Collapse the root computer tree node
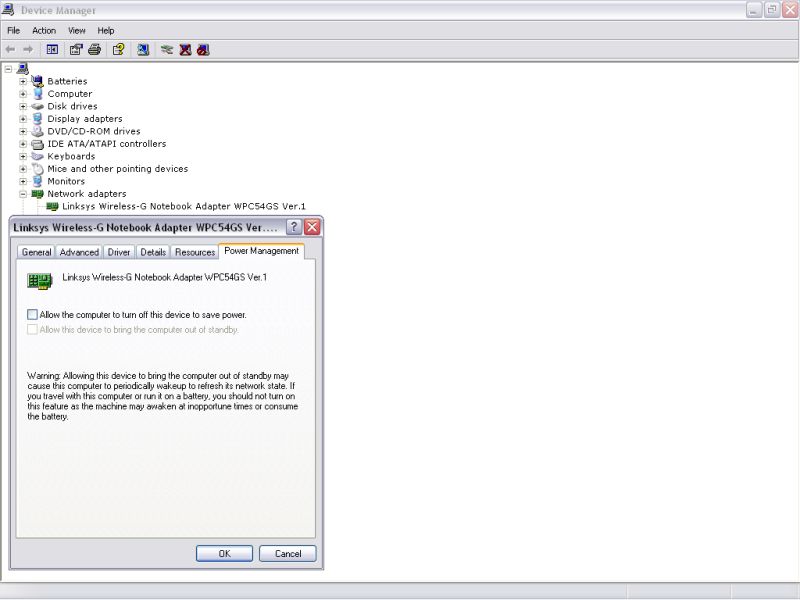800x600 pixels. coord(8,69)
